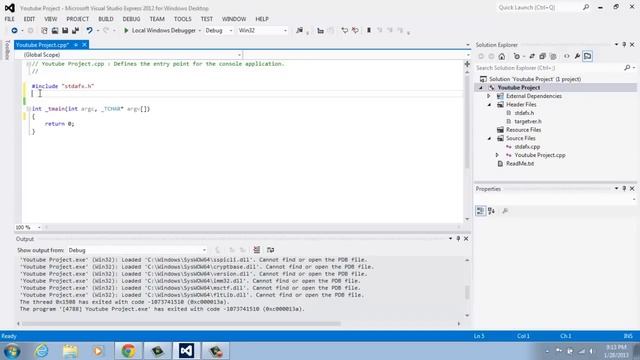The width and height of the screenshot is (640, 360).
Task: Open the FILE menu
Action: pos(9,19)
